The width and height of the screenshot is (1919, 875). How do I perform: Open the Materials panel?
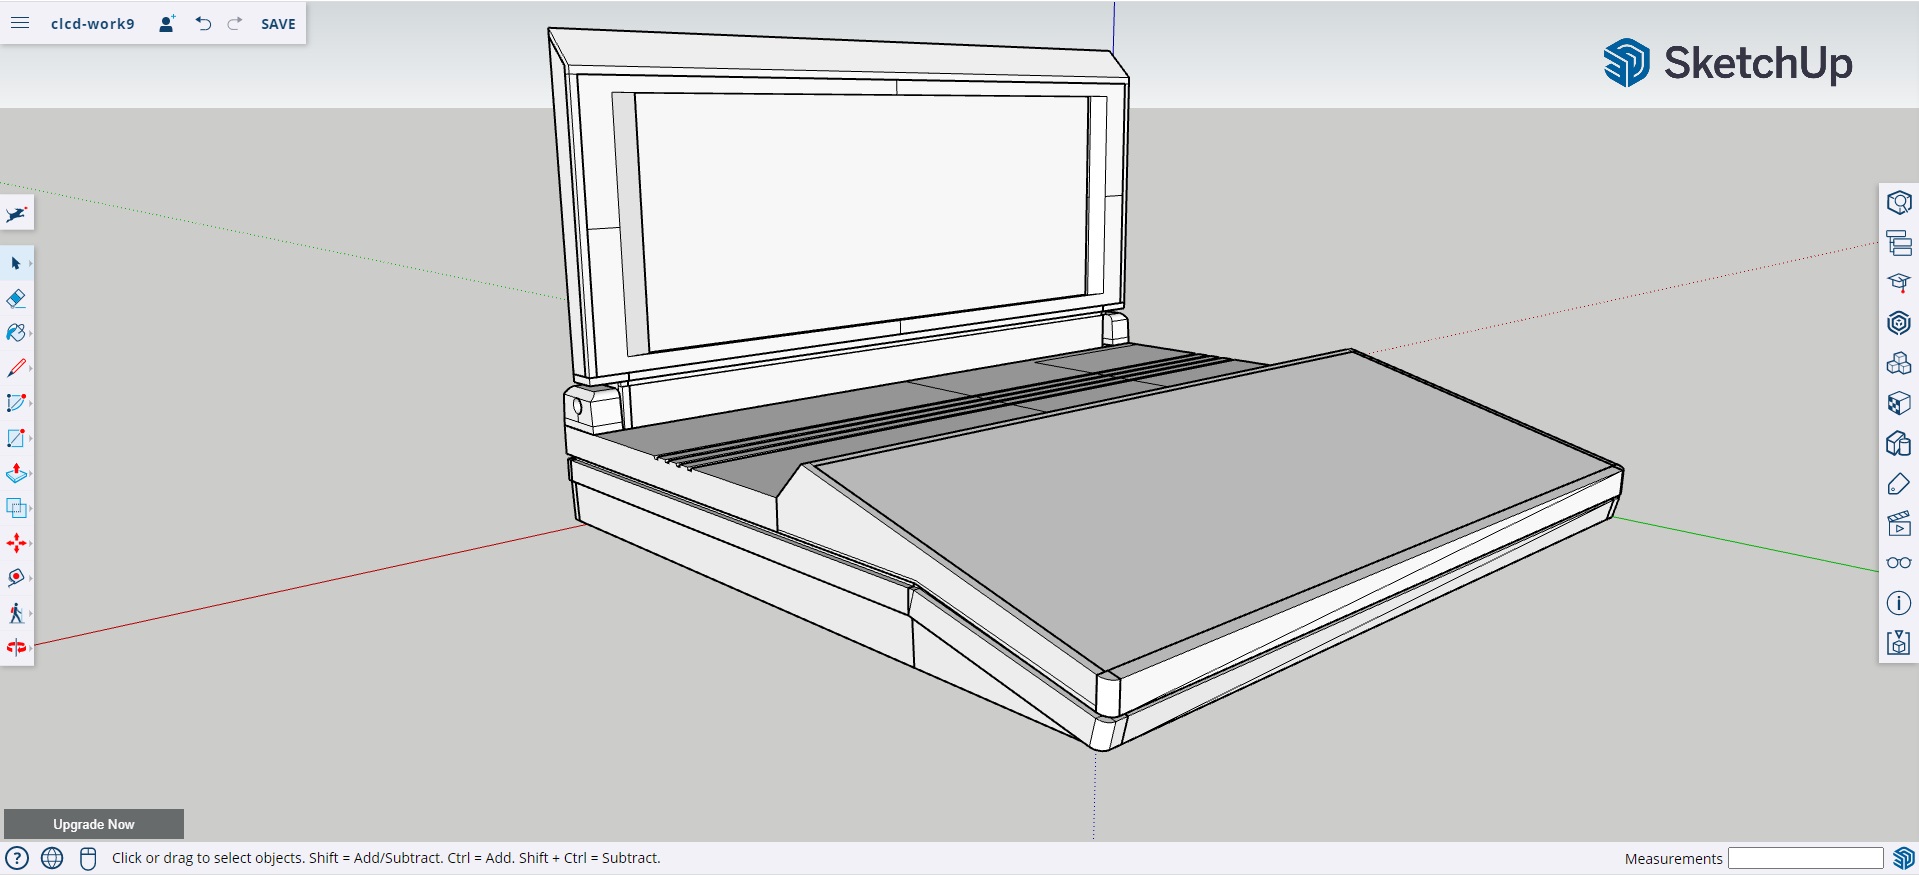1898,403
